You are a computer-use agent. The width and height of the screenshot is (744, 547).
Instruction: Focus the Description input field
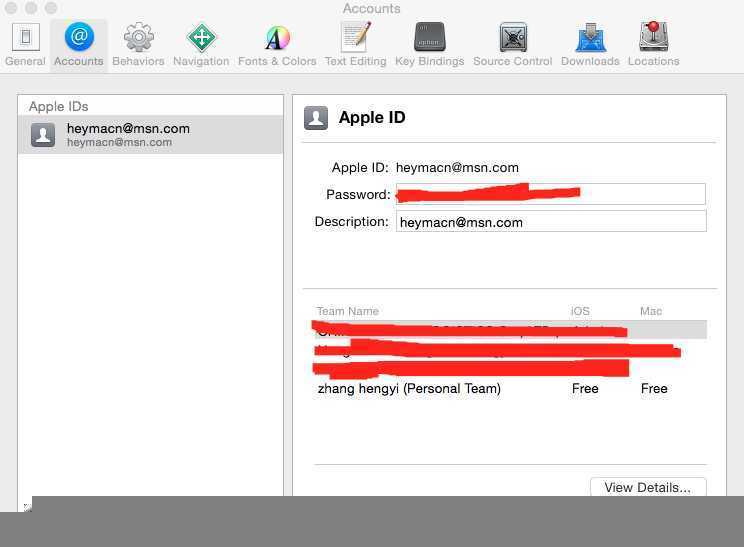click(551, 222)
